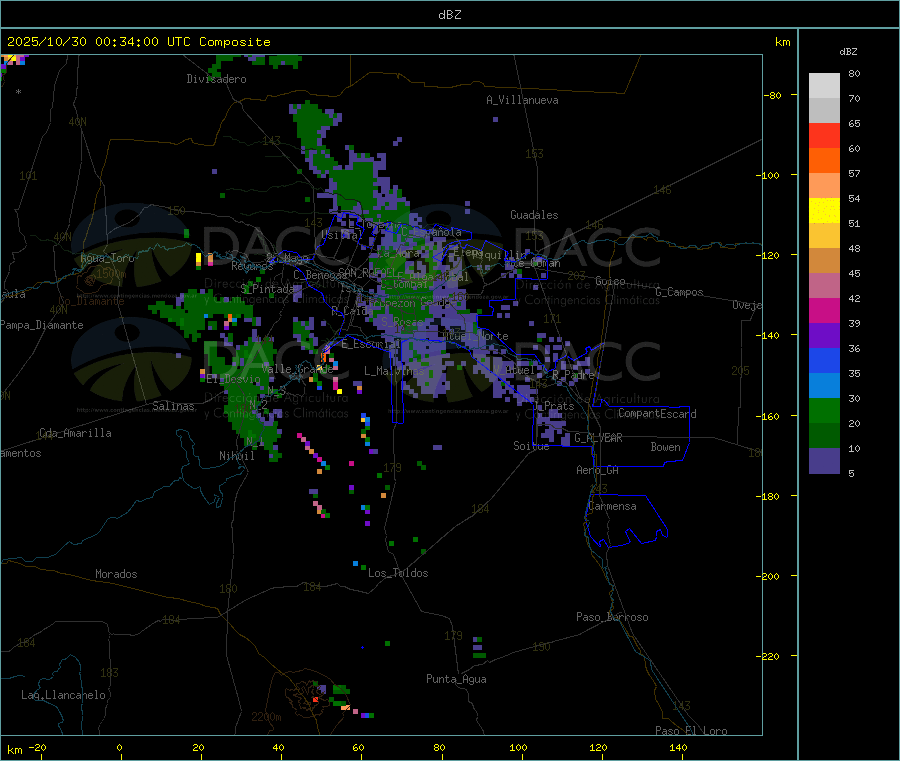Click the 'Lag.Llancanelo' label

(x=63, y=695)
